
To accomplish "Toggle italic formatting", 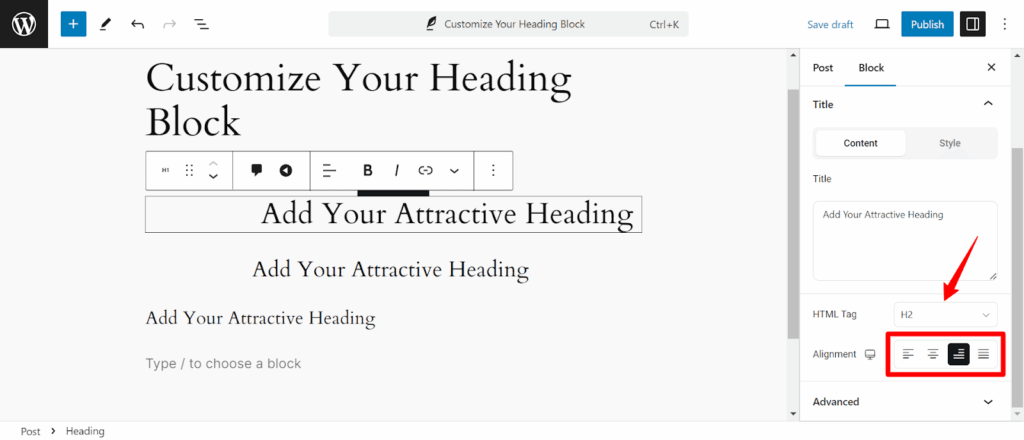I will click(396, 170).
